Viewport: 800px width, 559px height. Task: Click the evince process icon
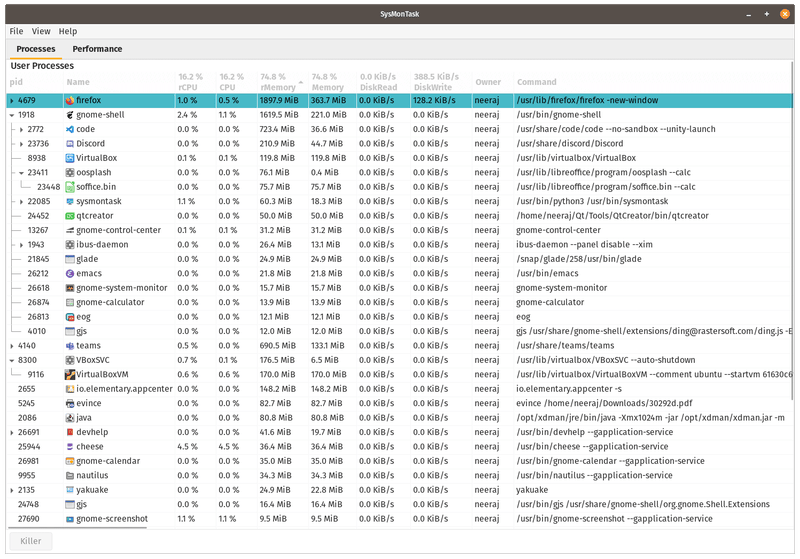pyautogui.click(x=69, y=403)
